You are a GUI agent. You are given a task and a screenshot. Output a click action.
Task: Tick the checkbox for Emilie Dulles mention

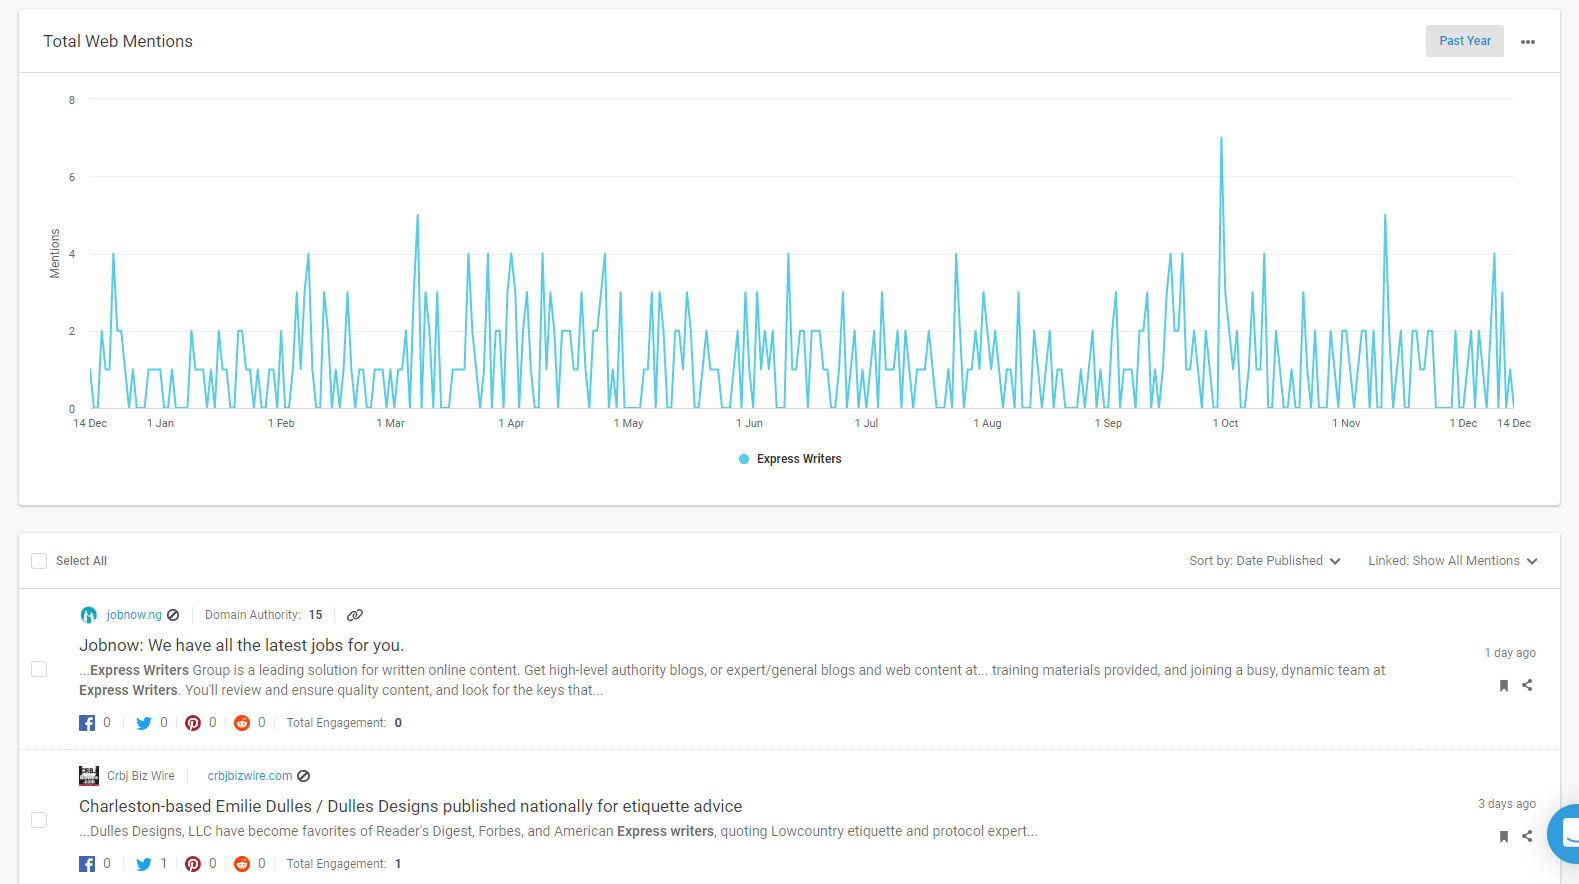click(39, 820)
